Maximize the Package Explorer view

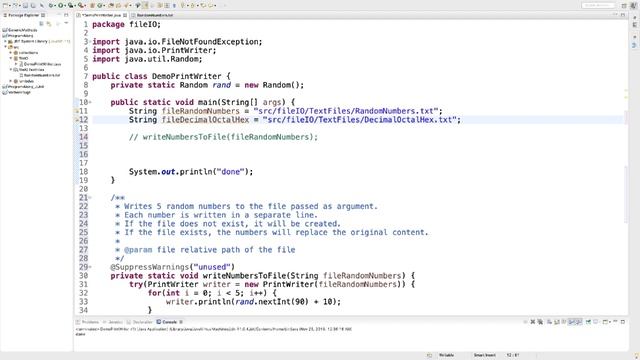pos(66,15)
